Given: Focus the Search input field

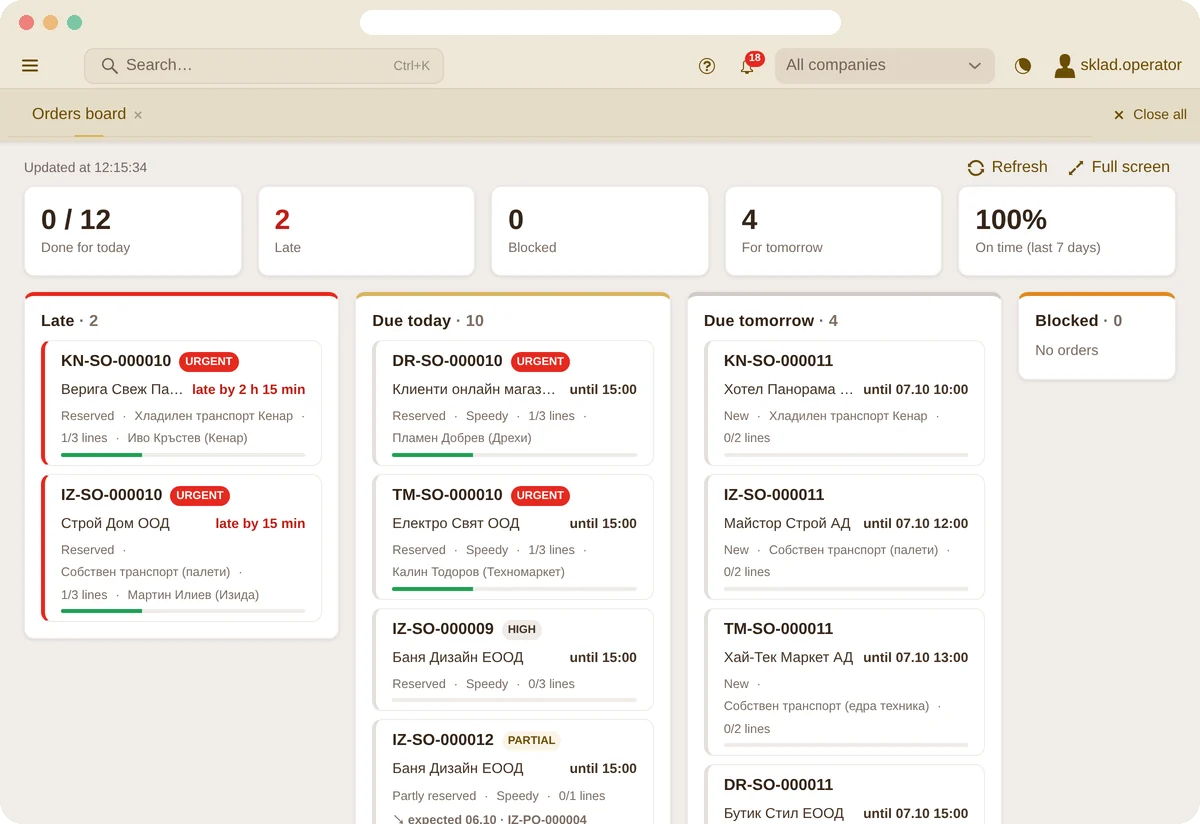Looking at the screenshot, I should 264,66.
